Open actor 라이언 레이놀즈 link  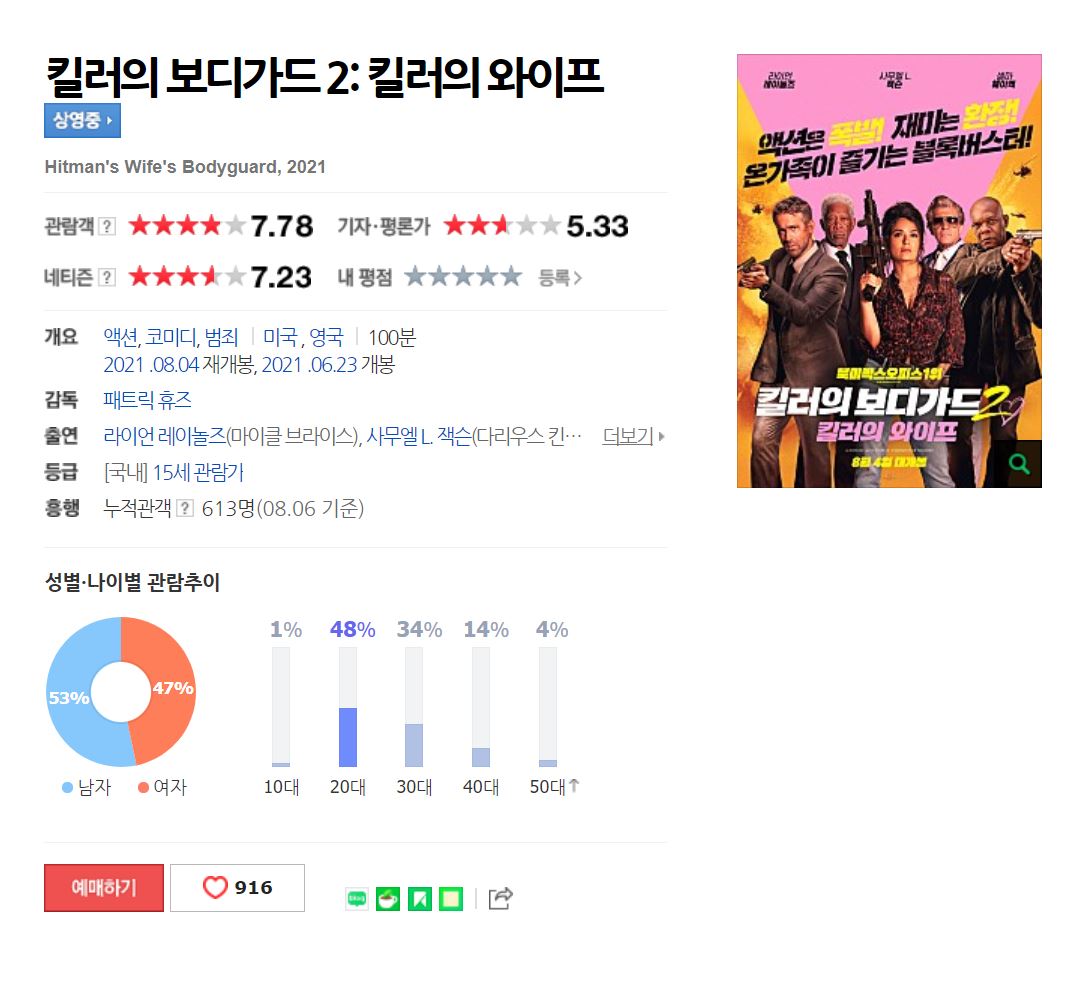coord(164,436)
